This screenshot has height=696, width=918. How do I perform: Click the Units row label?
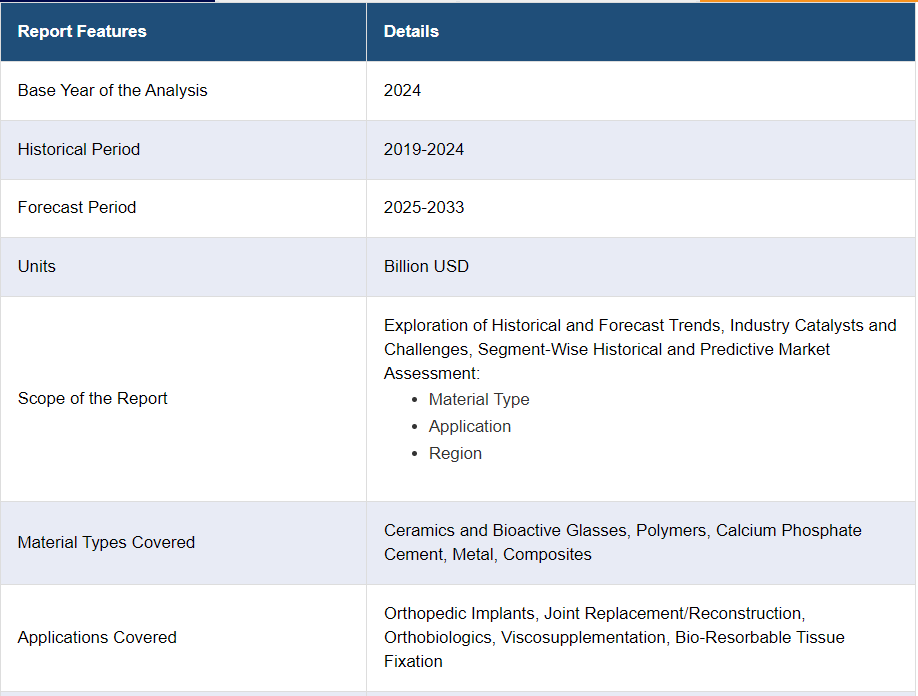(37, 266)
